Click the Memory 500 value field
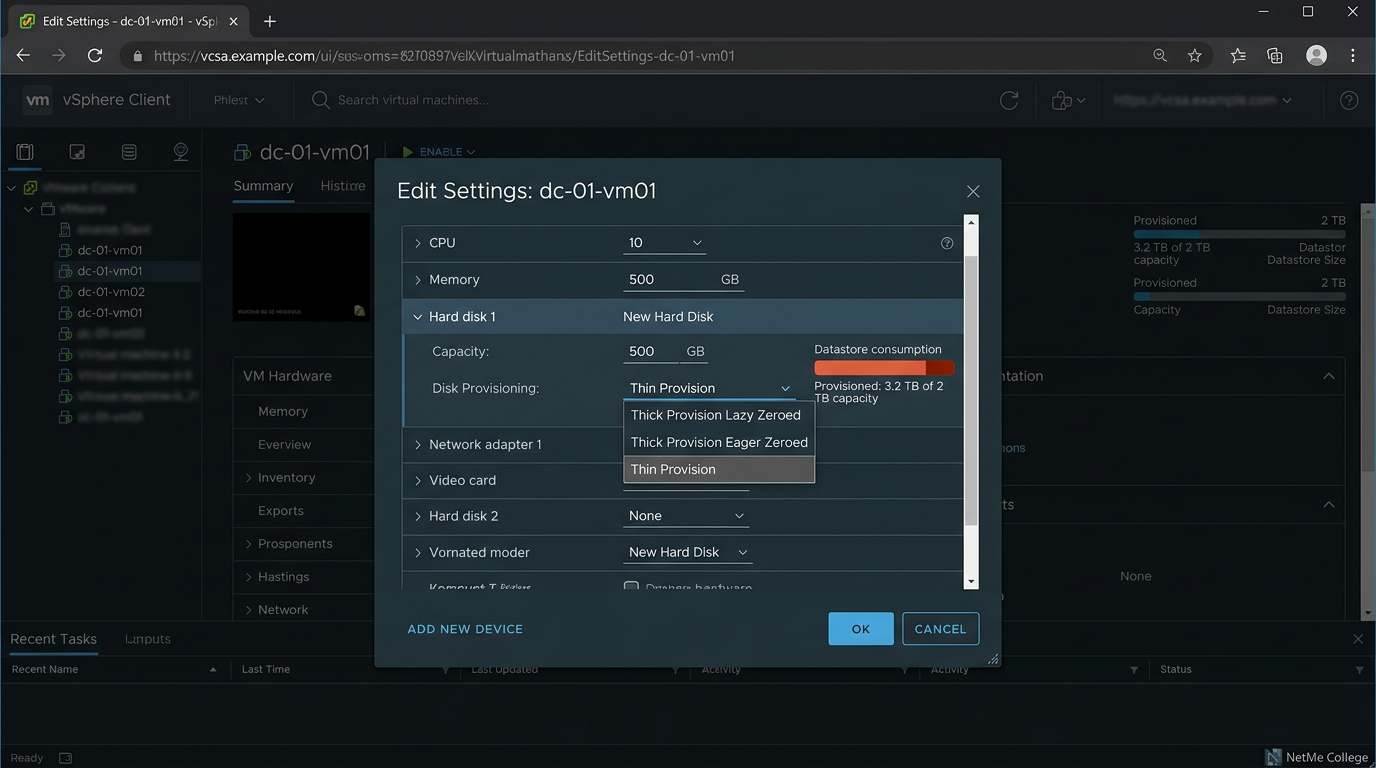Viewport: 1376px width, 768px height. [x=669, y=280]
